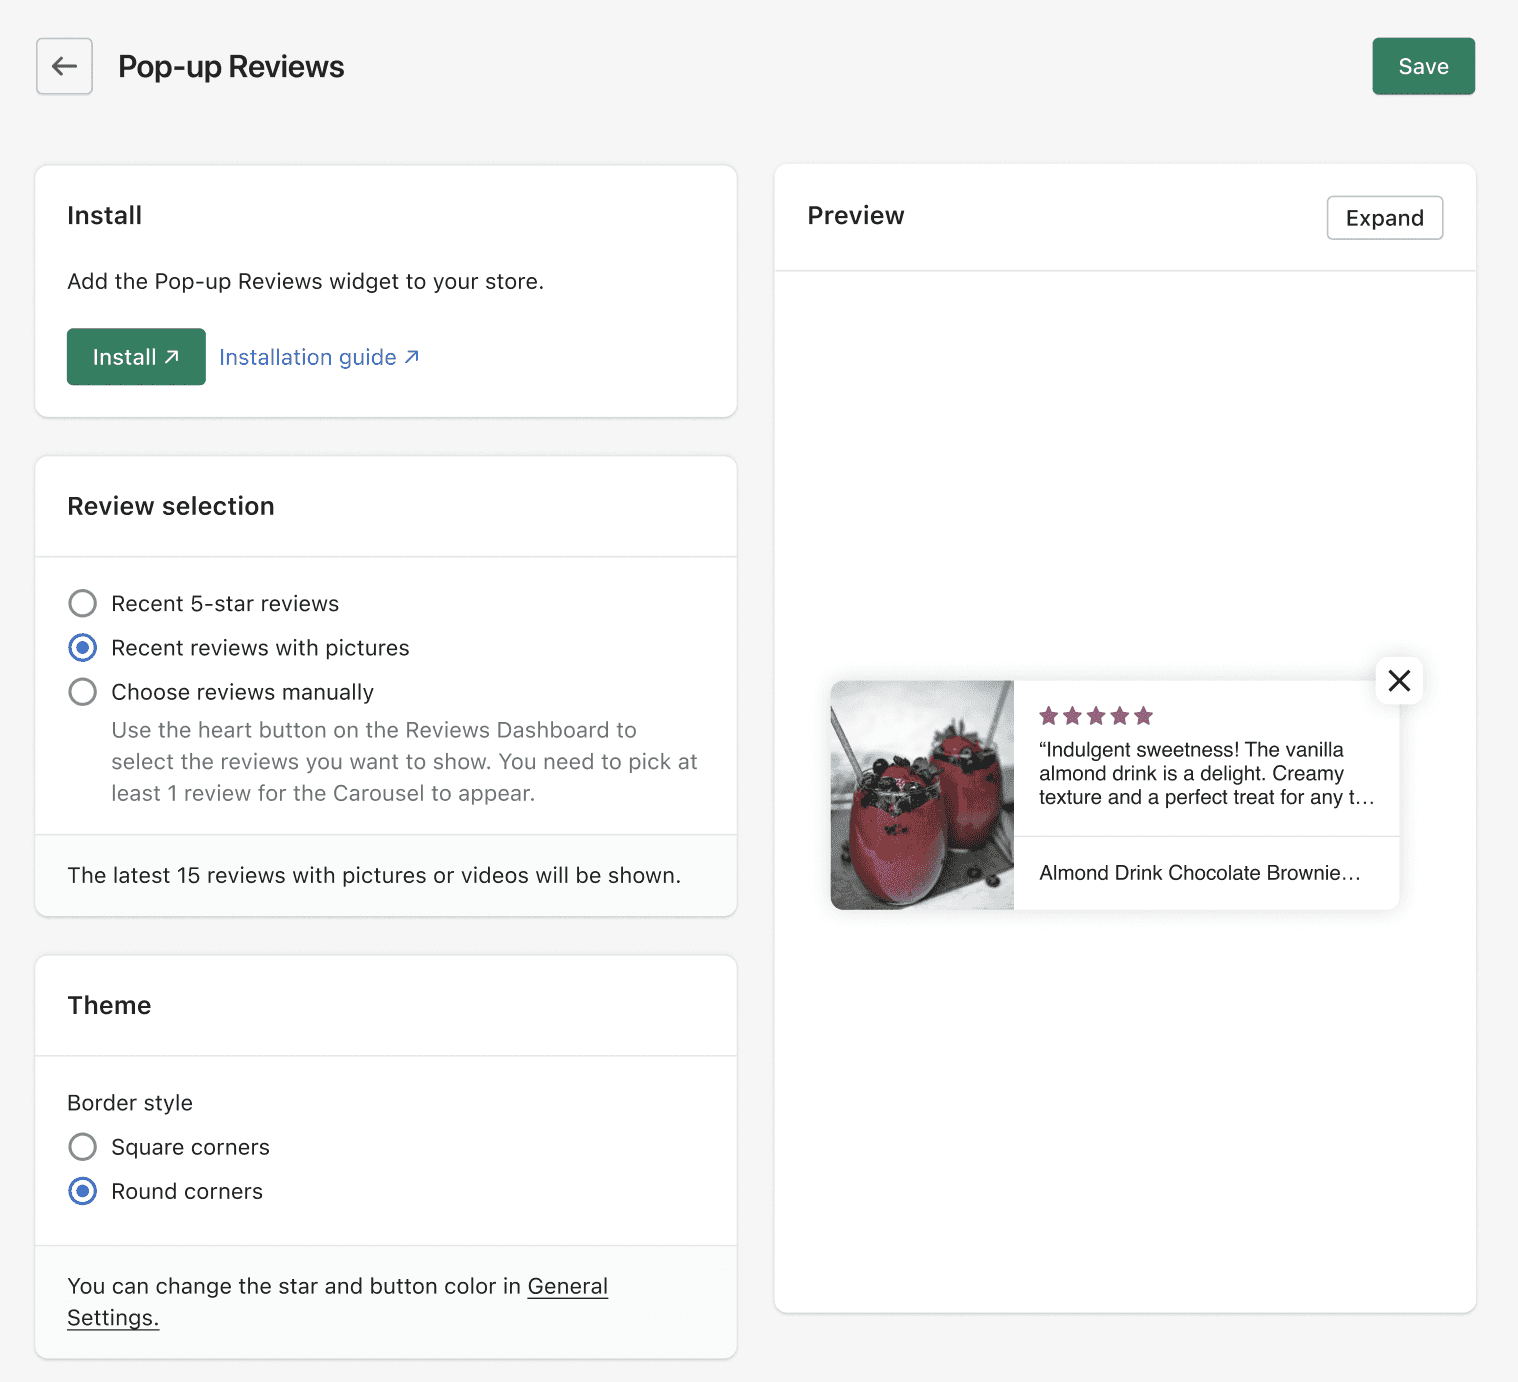
Task: Go back using the left arrow button
Action: (64, 66)
